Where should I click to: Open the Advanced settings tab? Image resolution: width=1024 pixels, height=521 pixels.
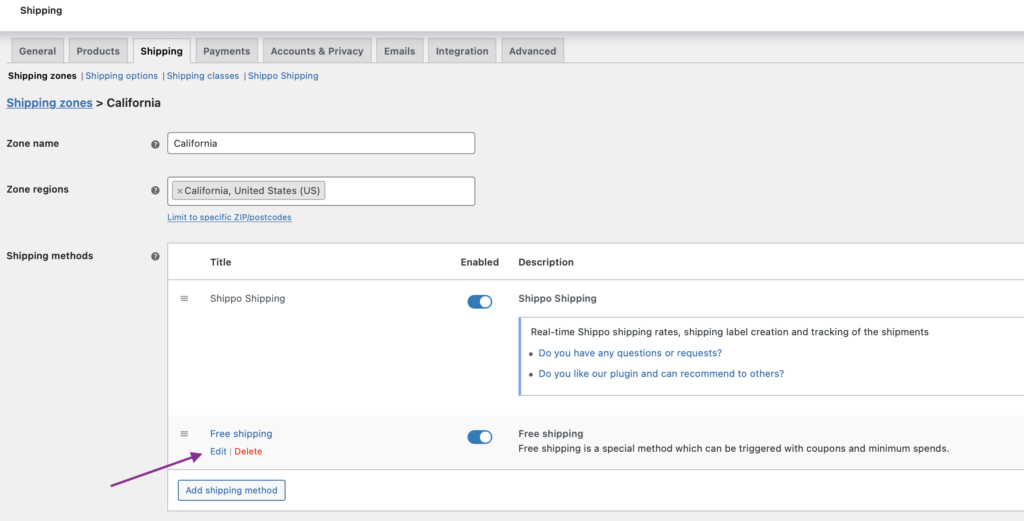click(532, 51)
